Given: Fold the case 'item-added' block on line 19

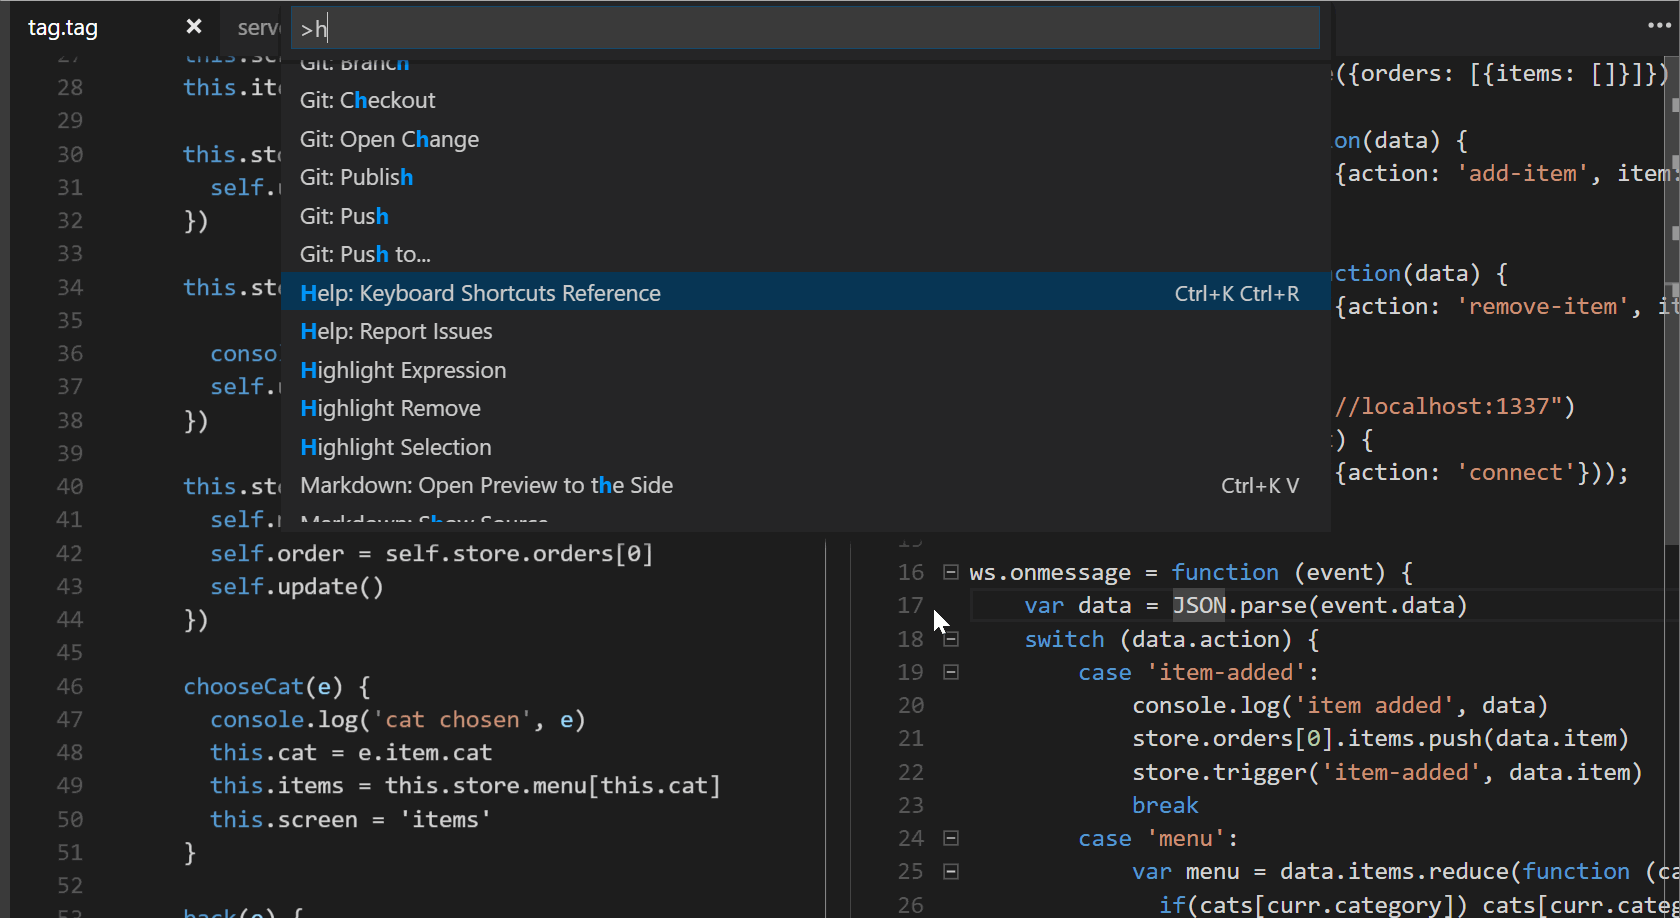Looking at the screenshot, I should click(x=951, y=672).
